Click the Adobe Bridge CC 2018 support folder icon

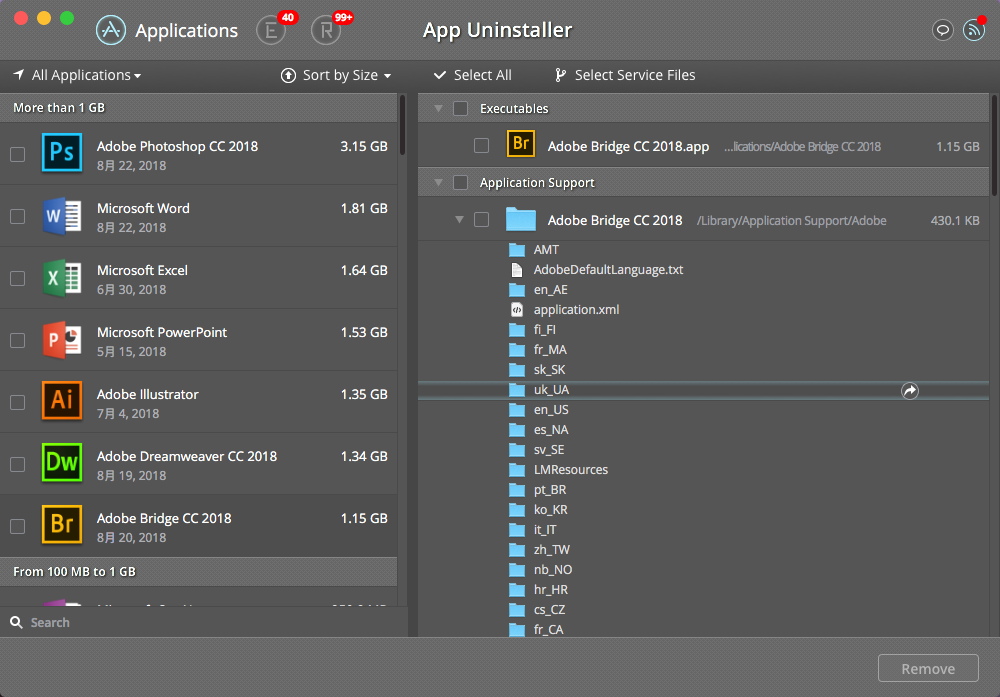coord(521,219)
